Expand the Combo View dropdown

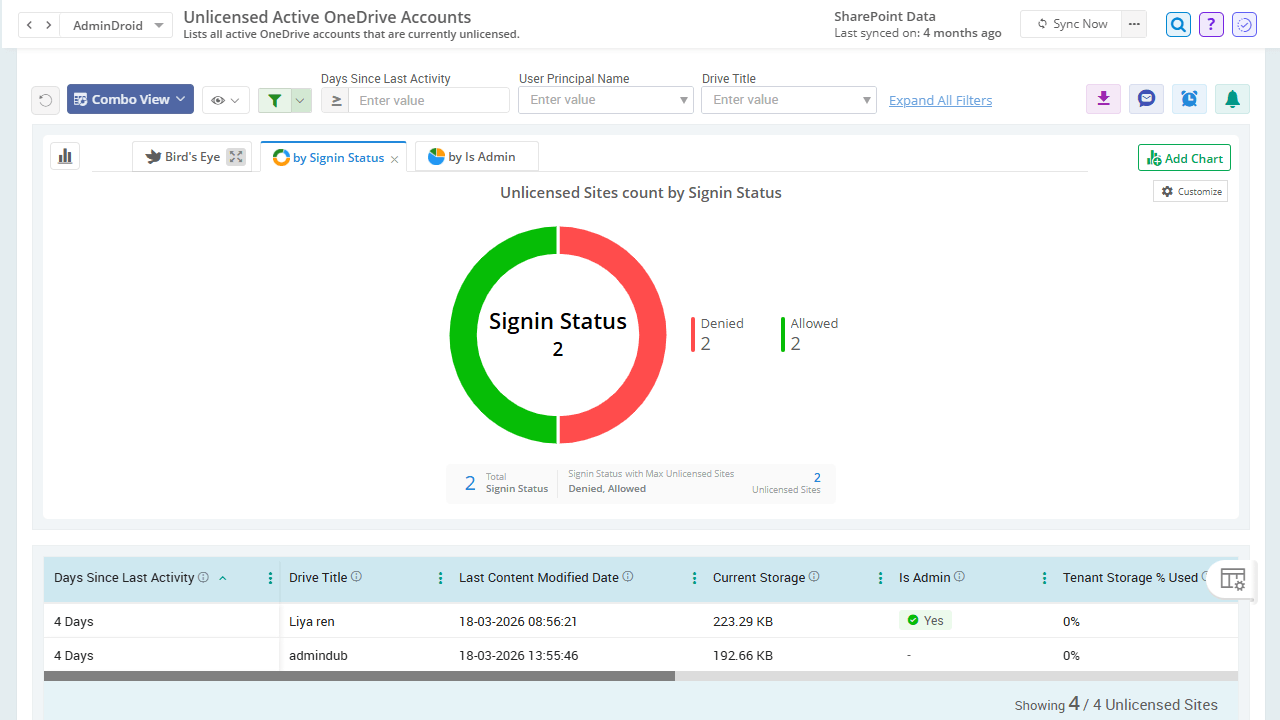click(x=130, y=99)
